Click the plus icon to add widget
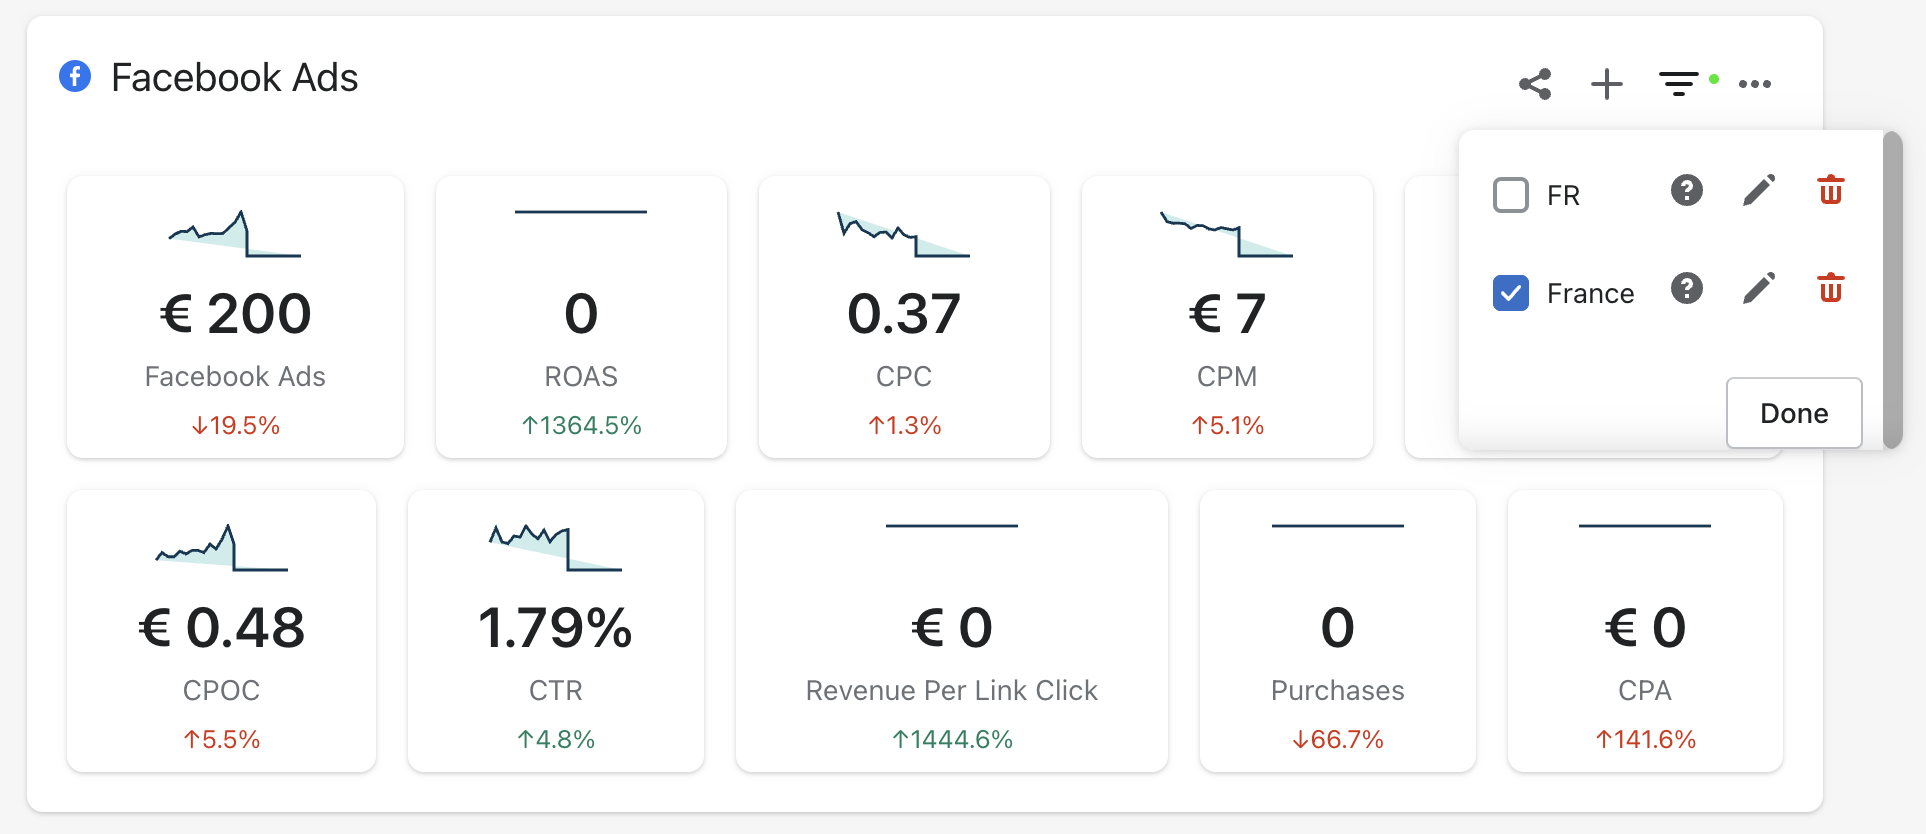 (x=1607, y=84)
